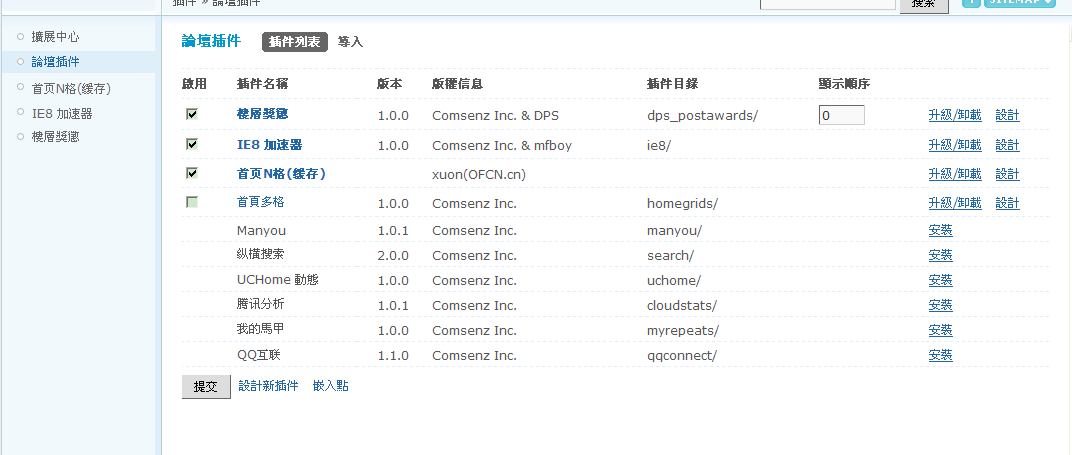
Task: Click 設計 for the xuon(OFCN.cn) plugin
Action: click(x=1007, y=174)
